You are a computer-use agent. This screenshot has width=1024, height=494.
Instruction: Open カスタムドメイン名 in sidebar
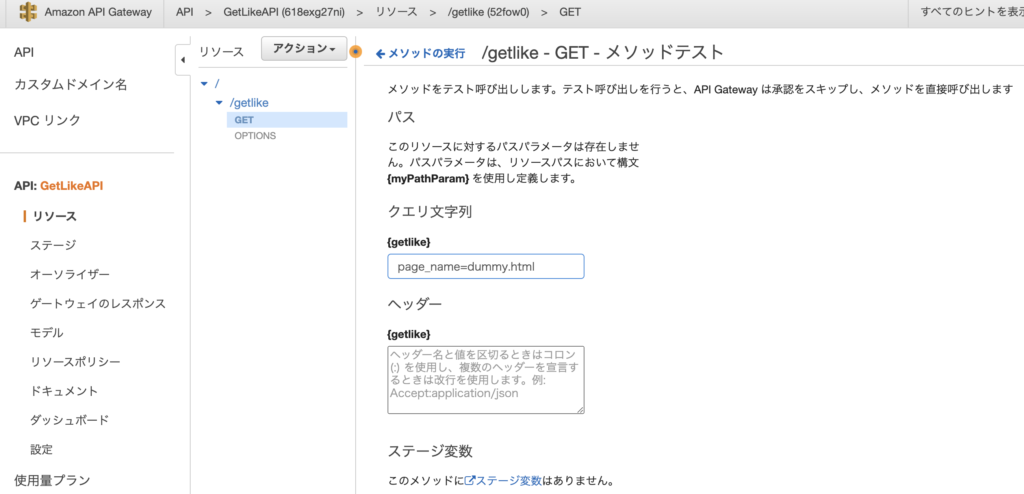click(x=71, y=85)
